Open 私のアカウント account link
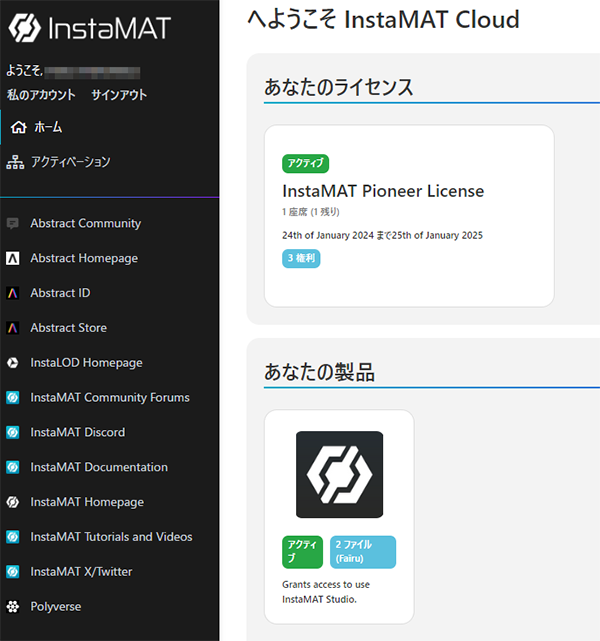This screenshot has height=641, width=600. tap(41, 95)
